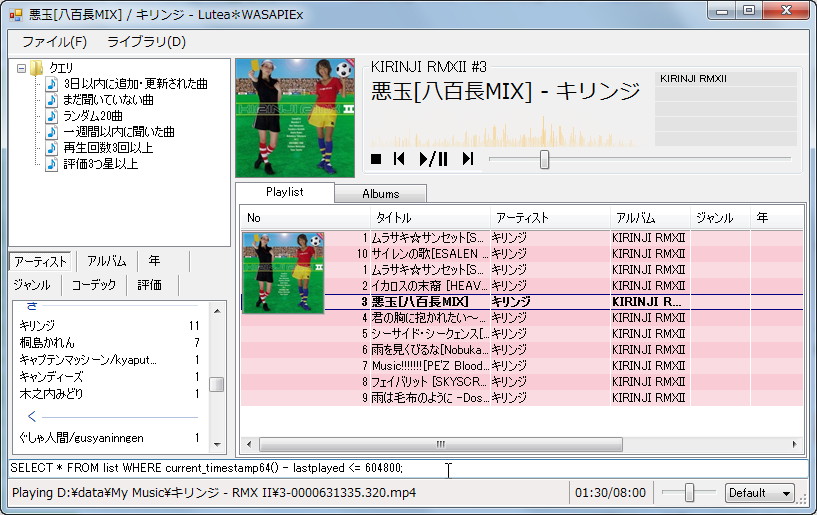Click into the SQL query input field
The width and height of the screenshot is (817, 515).
[x=408, y=468]
